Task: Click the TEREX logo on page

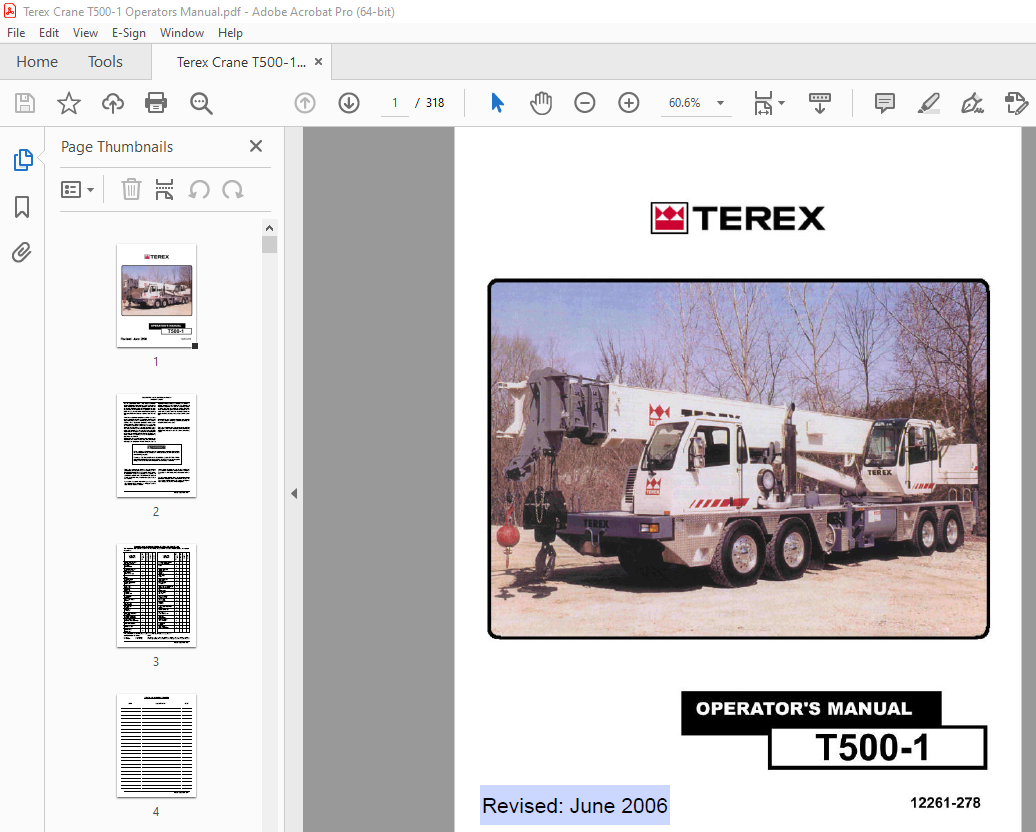Action: (x=738, y=218)
